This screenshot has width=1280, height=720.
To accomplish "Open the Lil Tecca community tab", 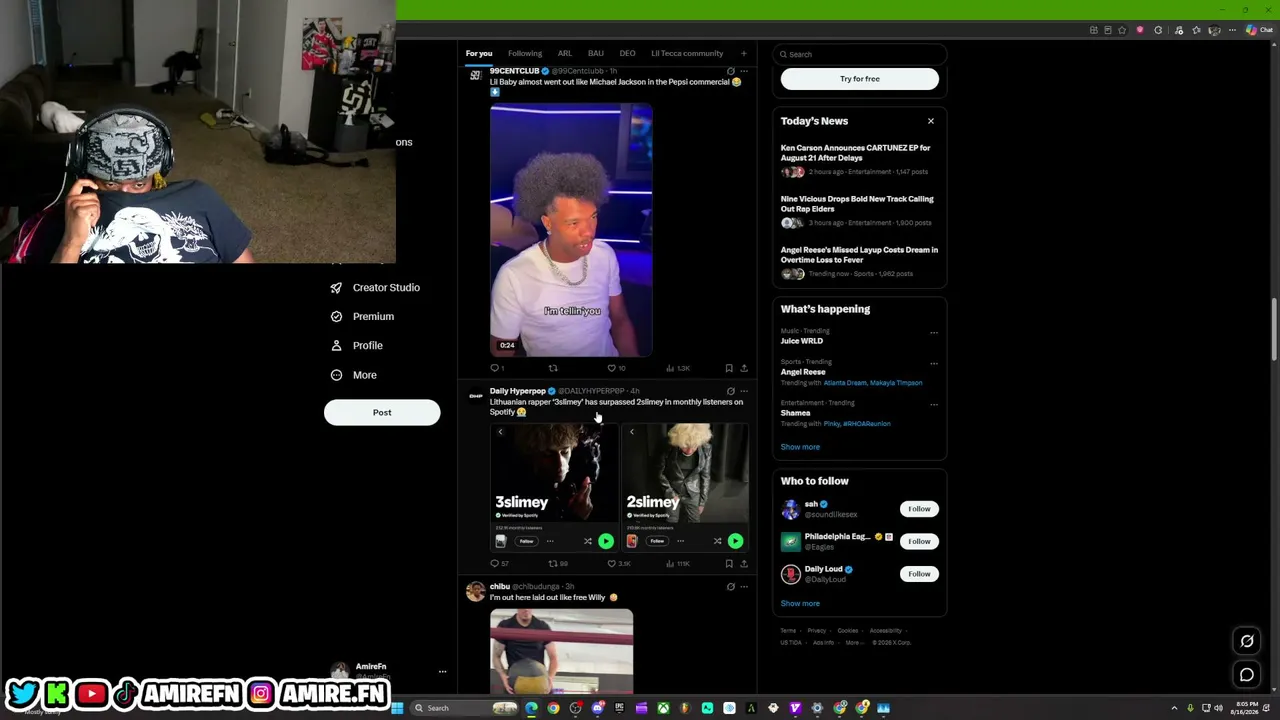I will [x=687, y=53].
